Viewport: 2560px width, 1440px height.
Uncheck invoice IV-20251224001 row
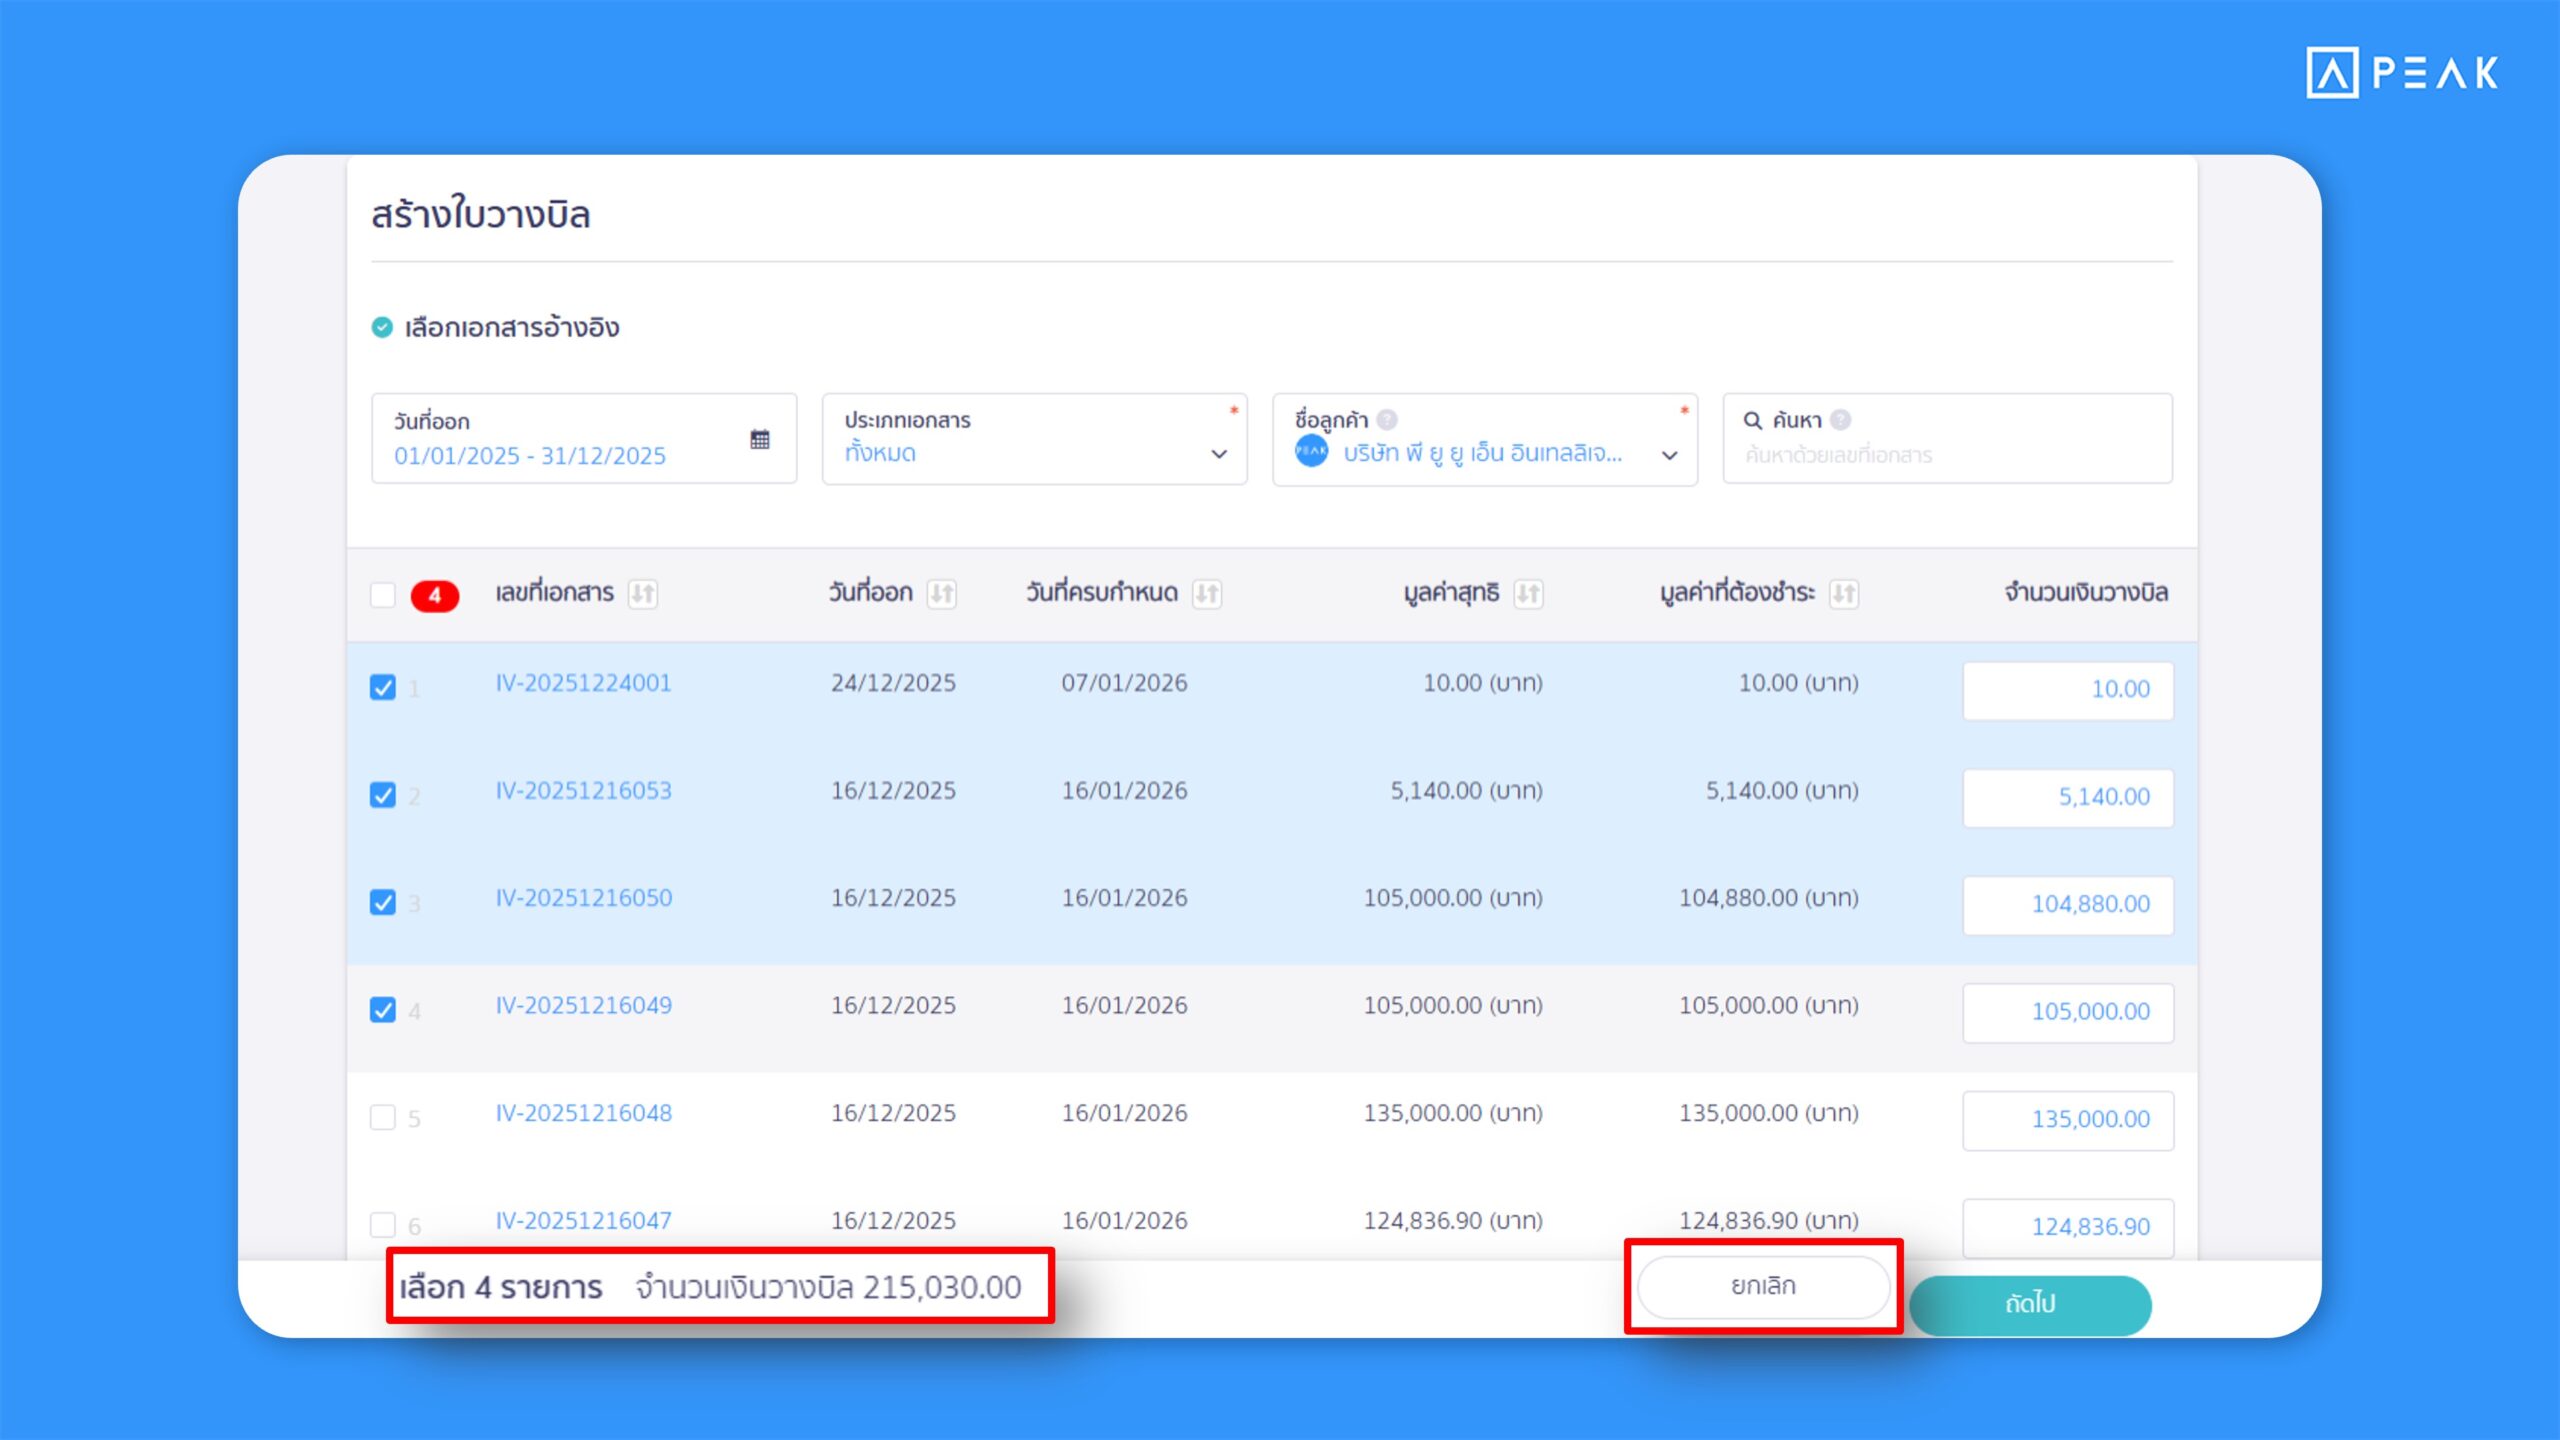[x=383, y=688]
